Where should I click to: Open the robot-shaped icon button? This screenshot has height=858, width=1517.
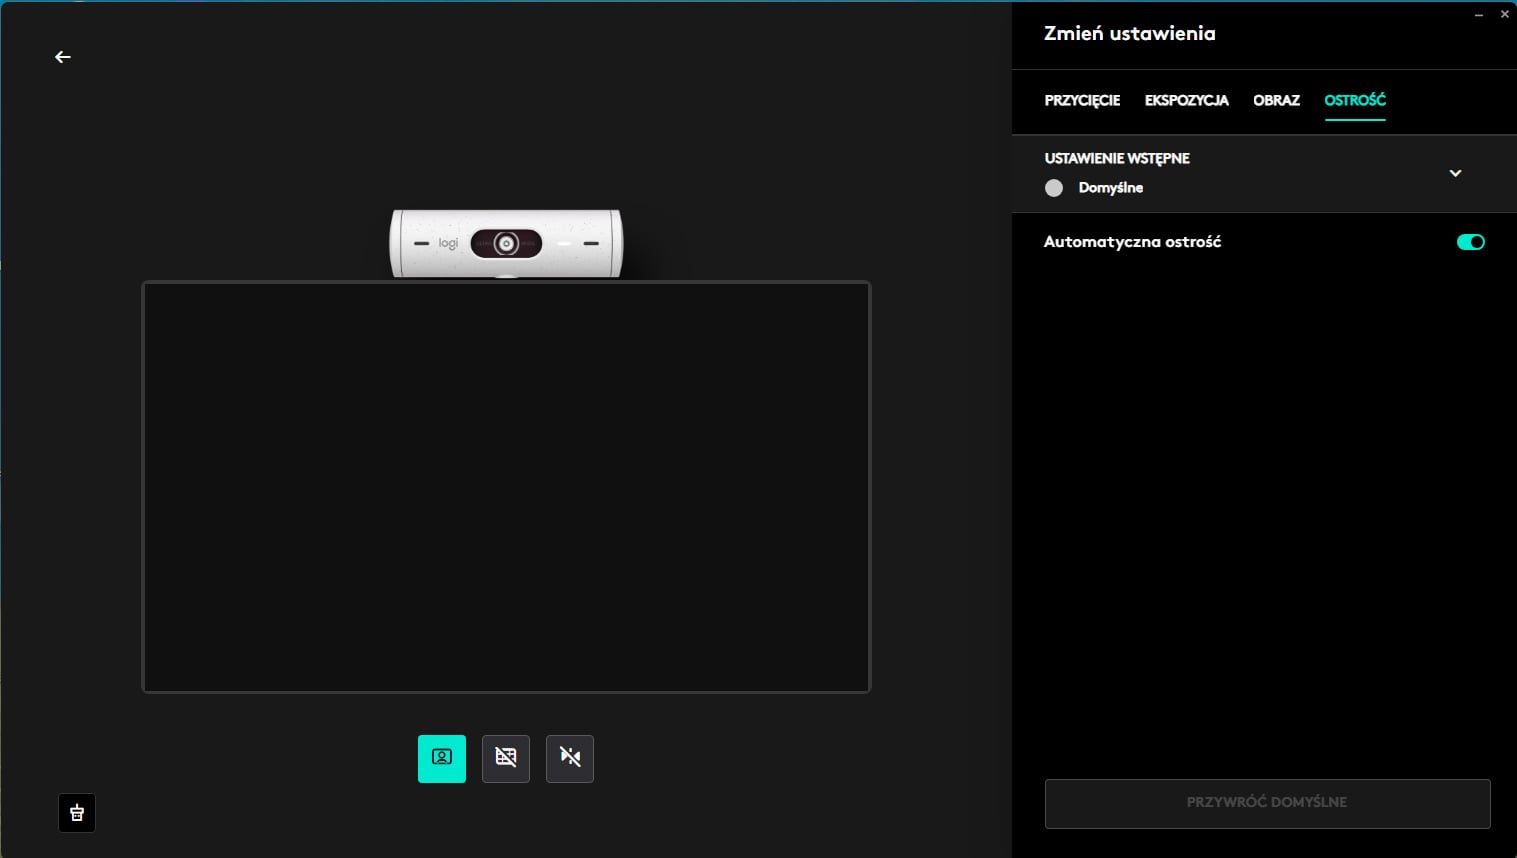[x=77, y=813]
